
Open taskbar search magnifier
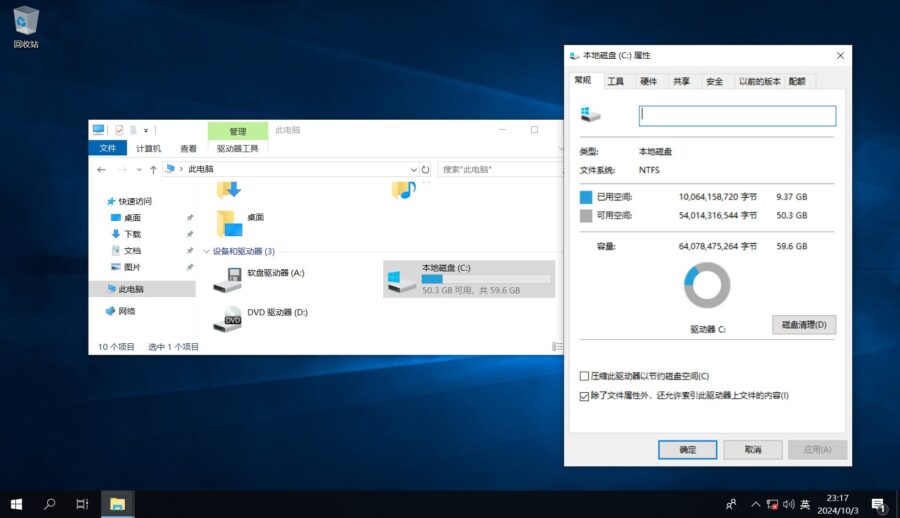(x=50, y=504)
